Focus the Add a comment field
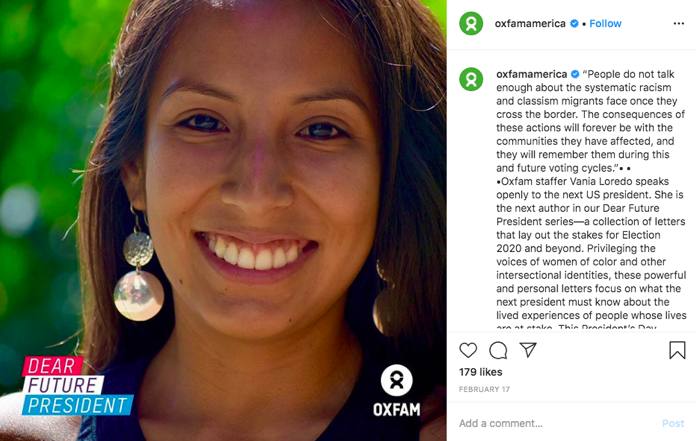Screen dimensions: 696x441 (555, 423)
